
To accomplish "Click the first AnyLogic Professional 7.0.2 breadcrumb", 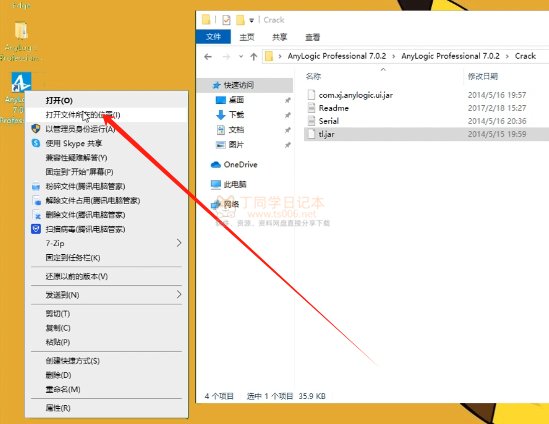I will [x=337, y=56].
